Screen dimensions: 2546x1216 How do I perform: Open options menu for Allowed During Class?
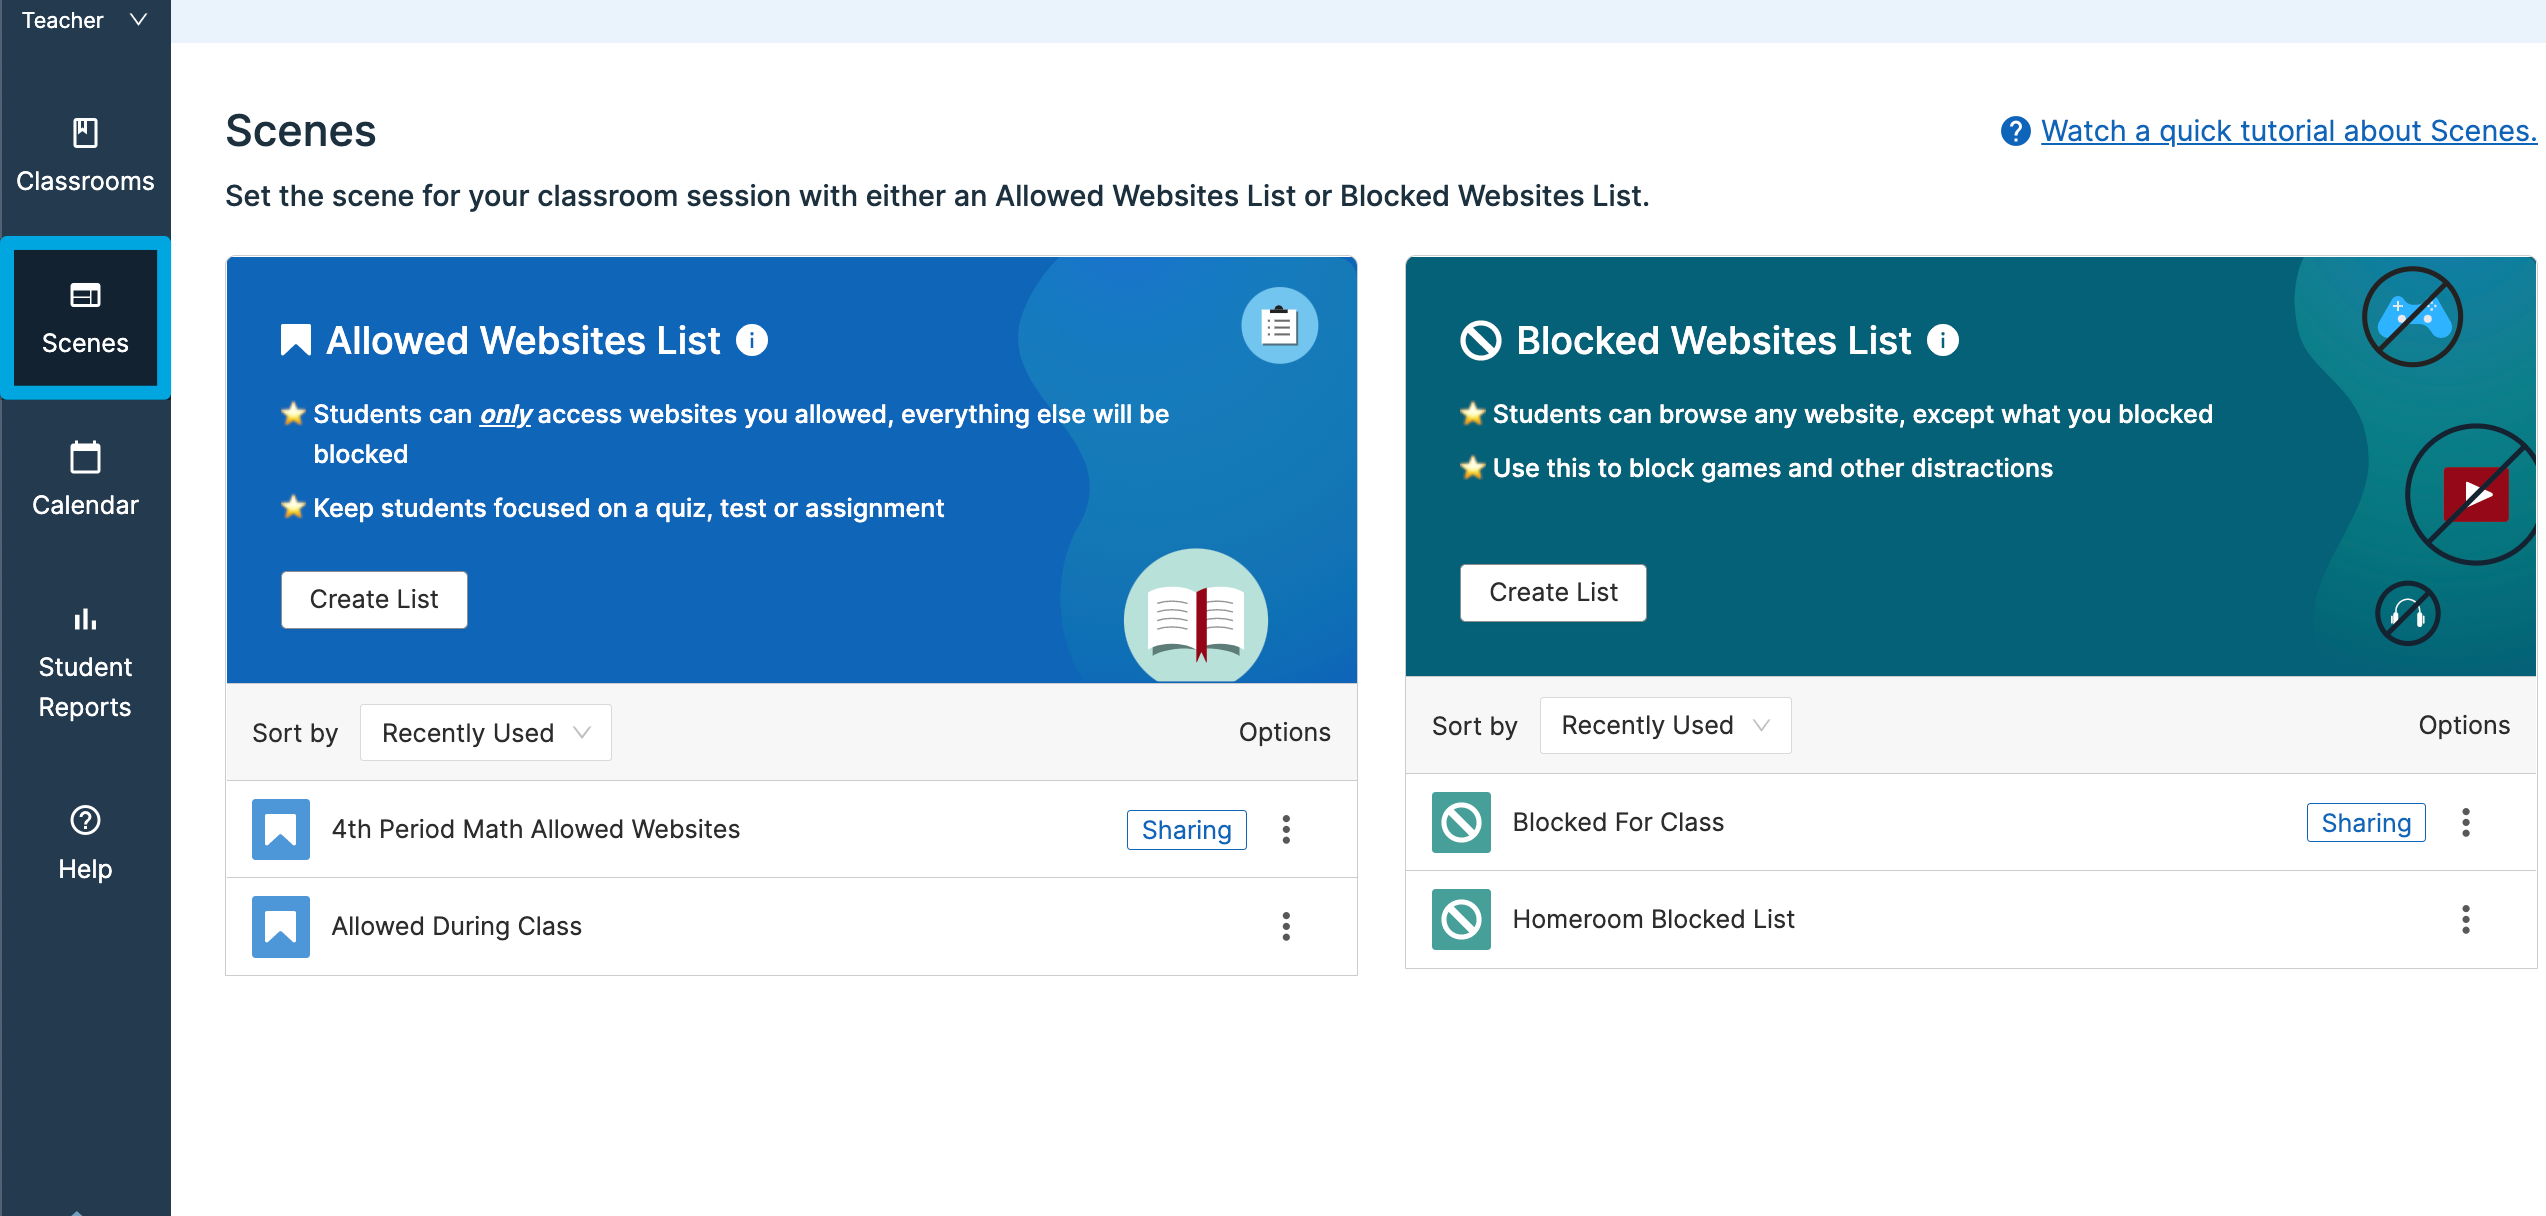point(1286,926)
